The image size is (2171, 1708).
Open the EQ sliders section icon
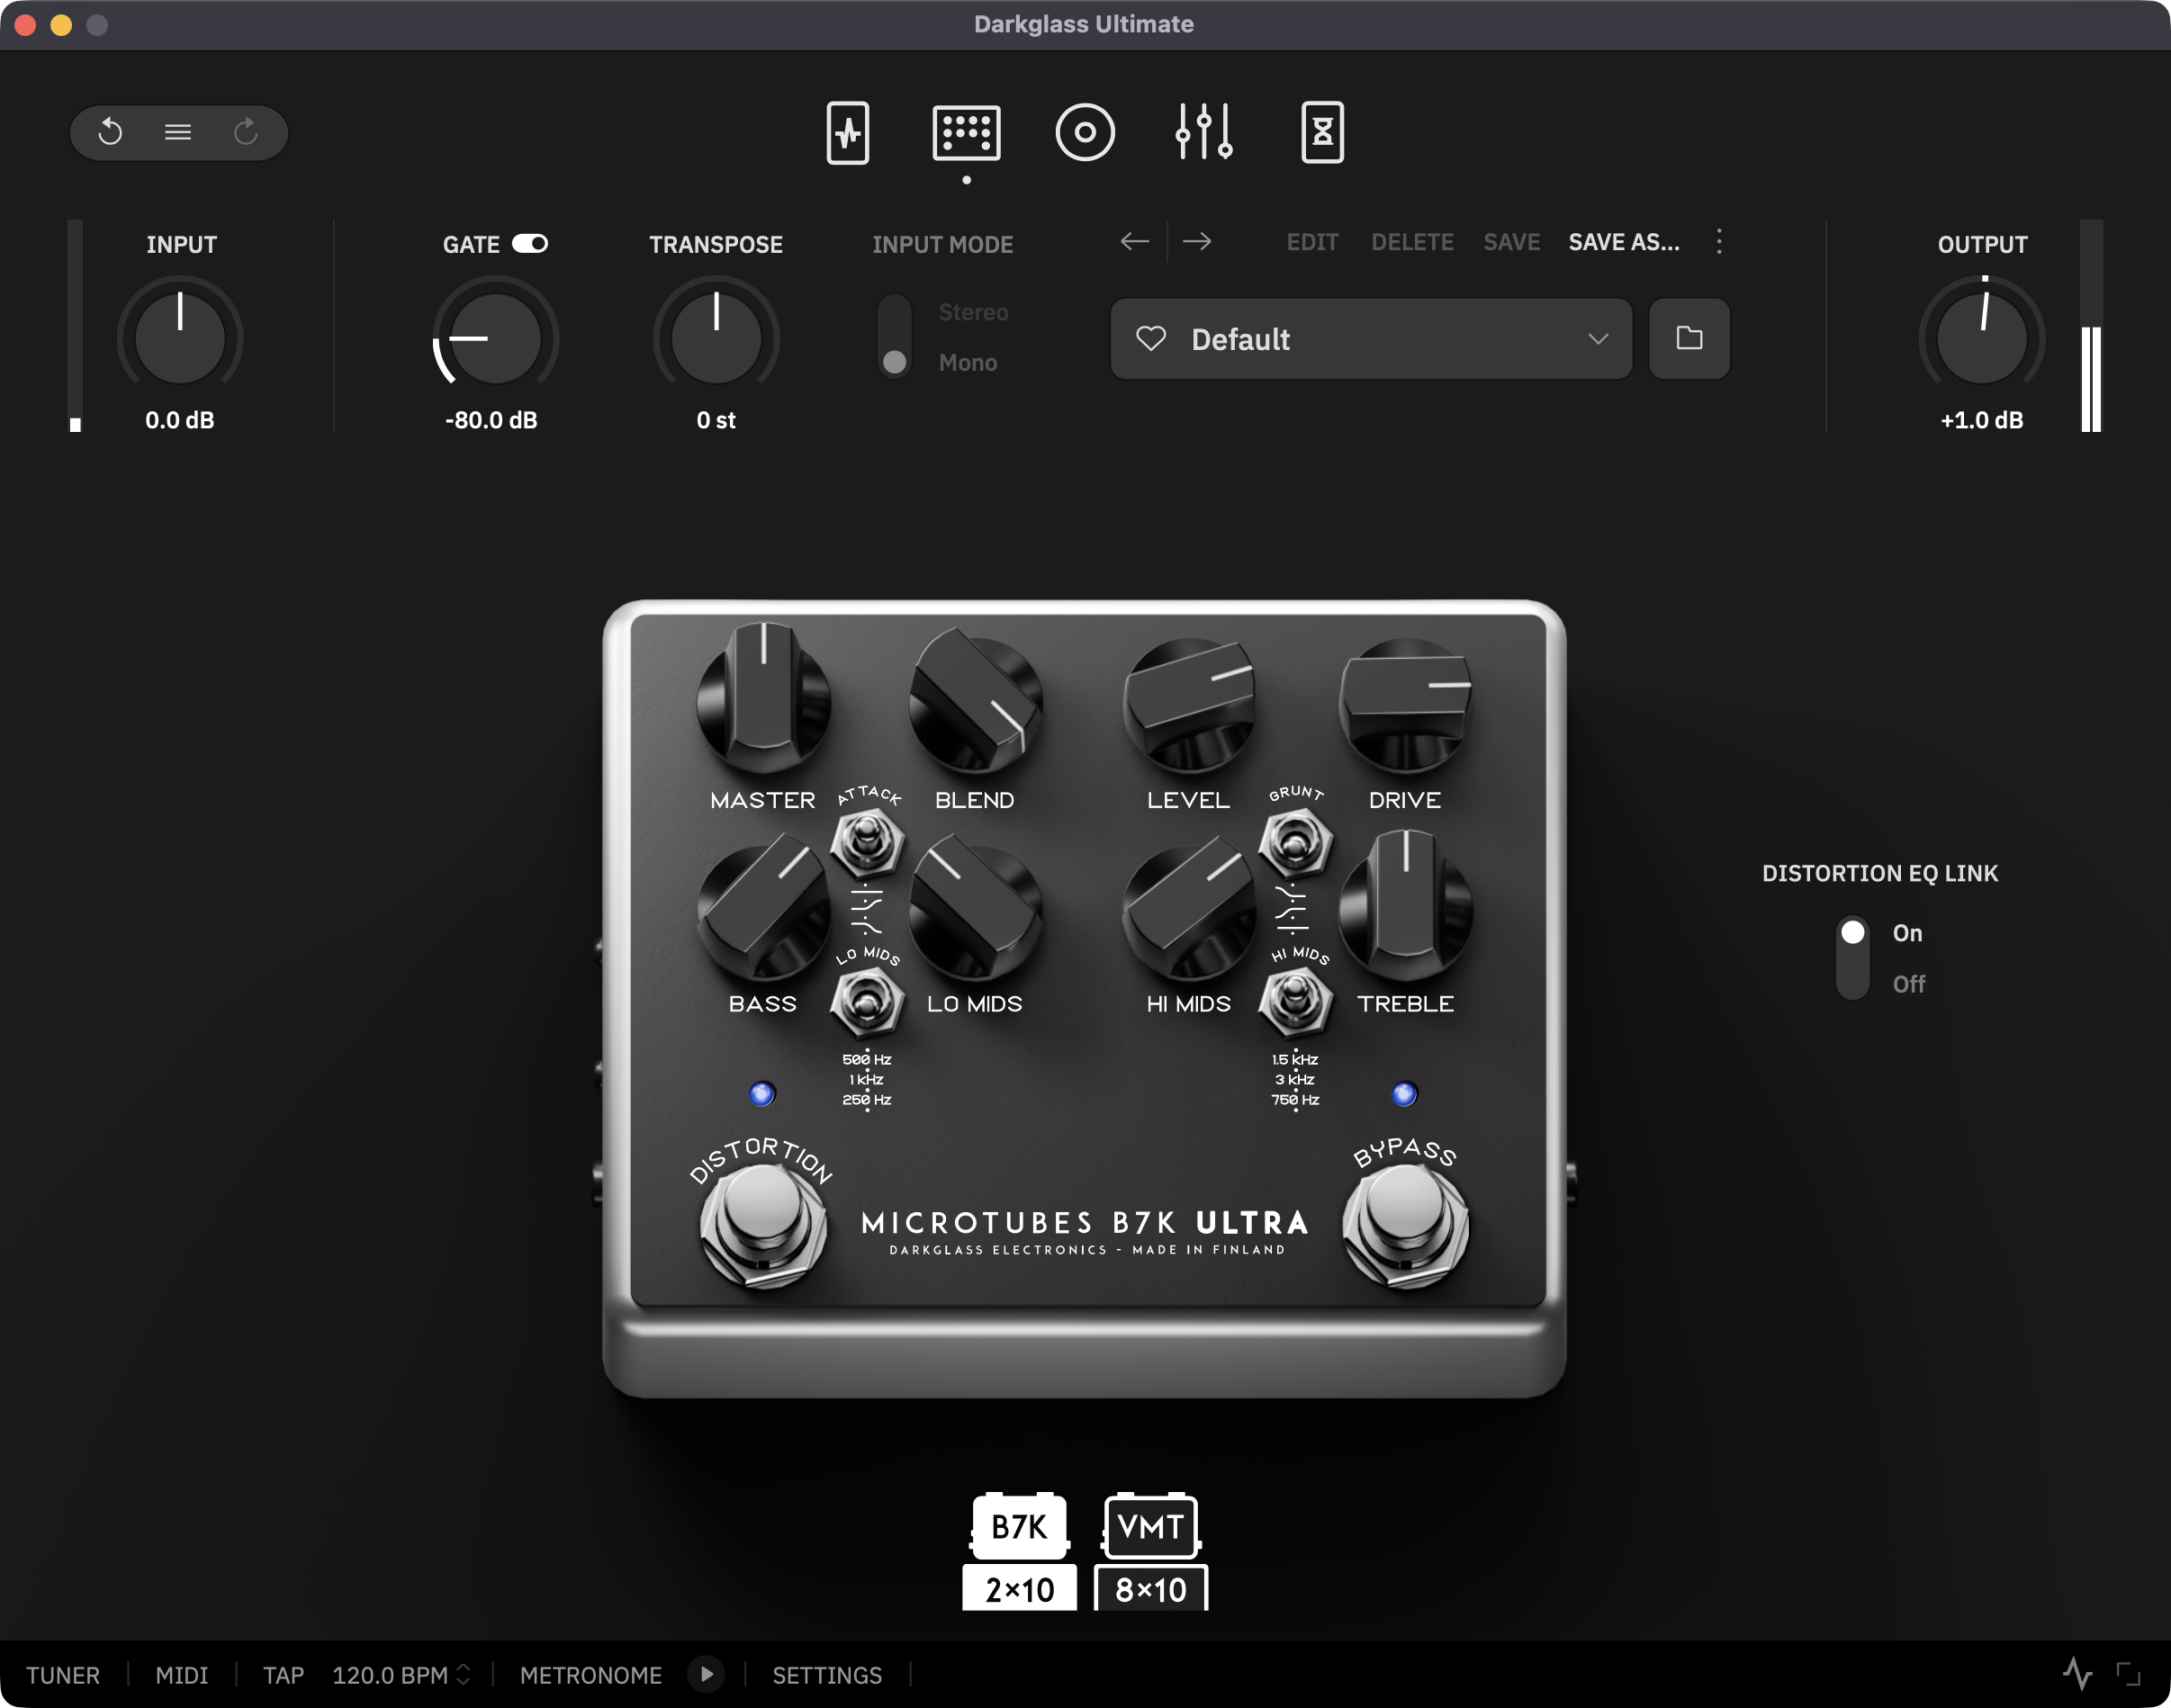tap(1203, 132)
